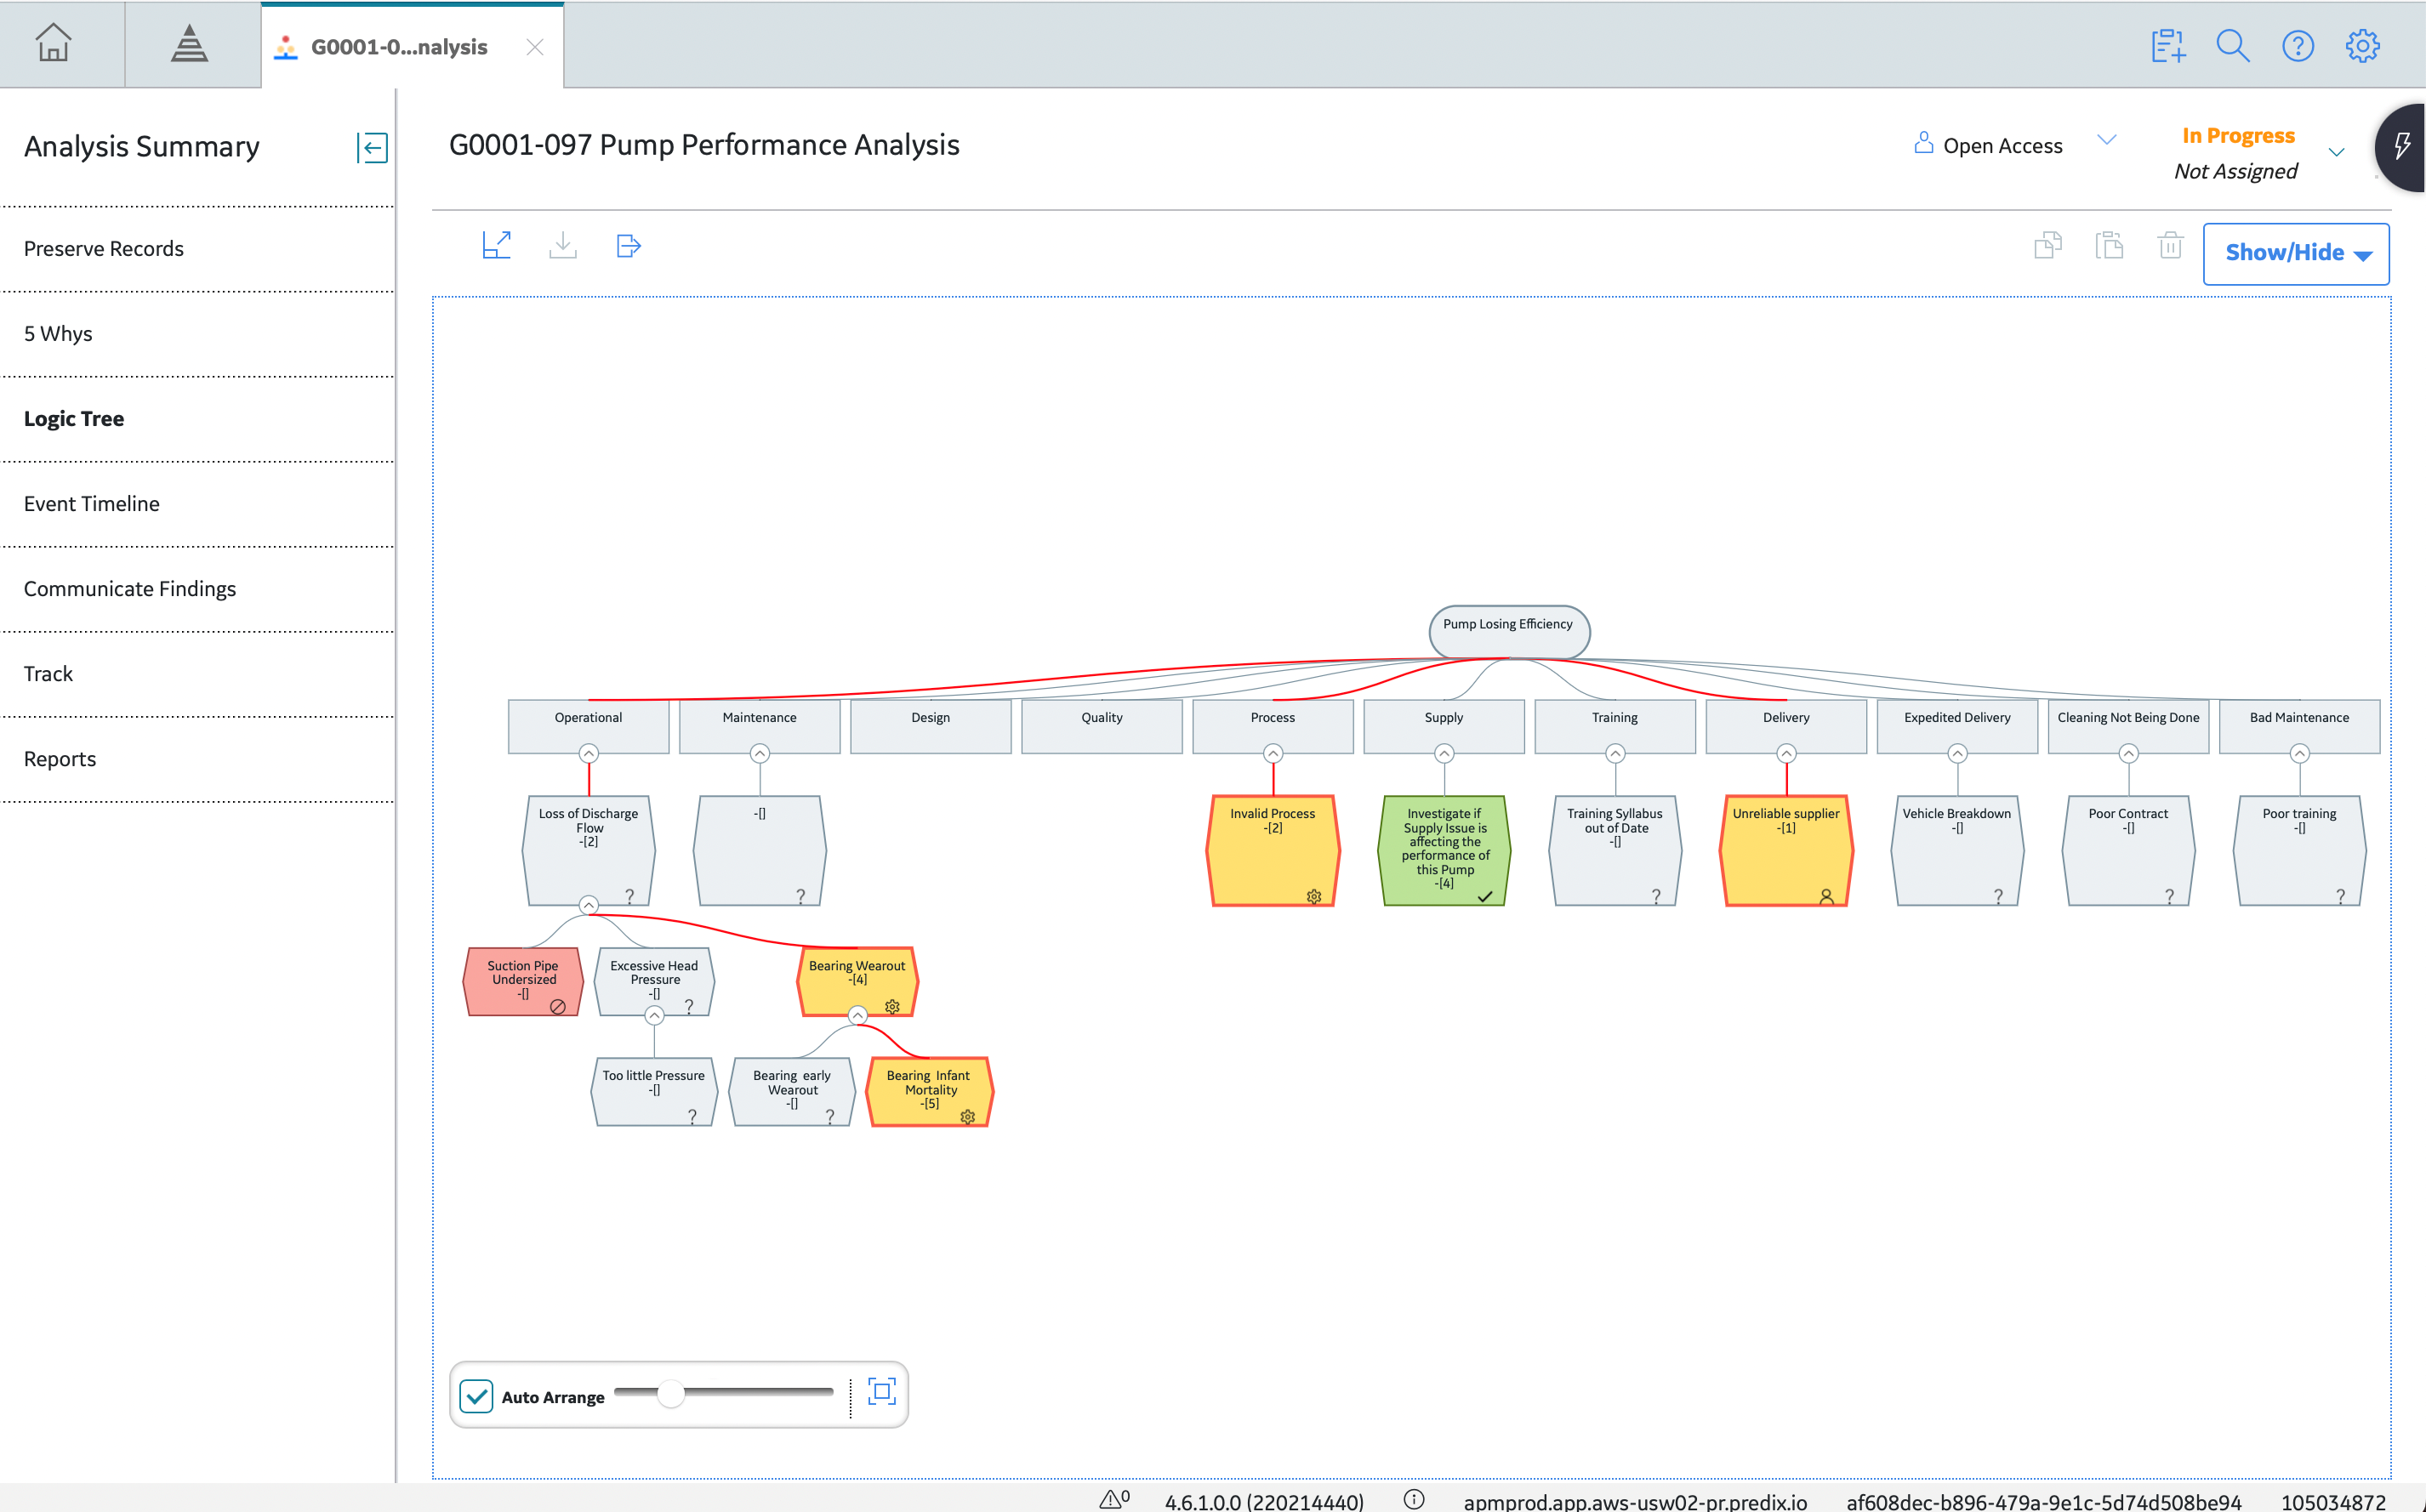2426x1512 pixels.
Task: Open the help question mark icon
Action: click(x=2297, y=46)
